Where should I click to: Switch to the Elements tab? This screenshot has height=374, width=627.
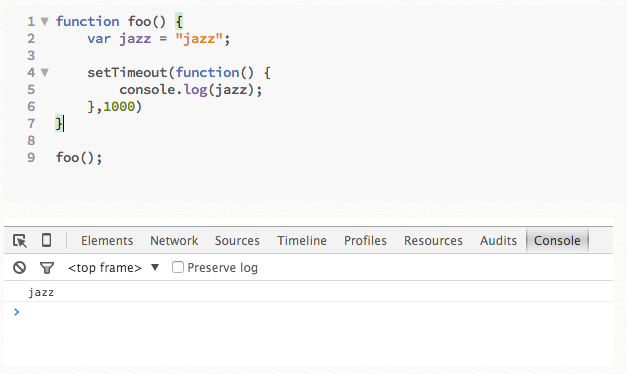[x=107, y=241]
